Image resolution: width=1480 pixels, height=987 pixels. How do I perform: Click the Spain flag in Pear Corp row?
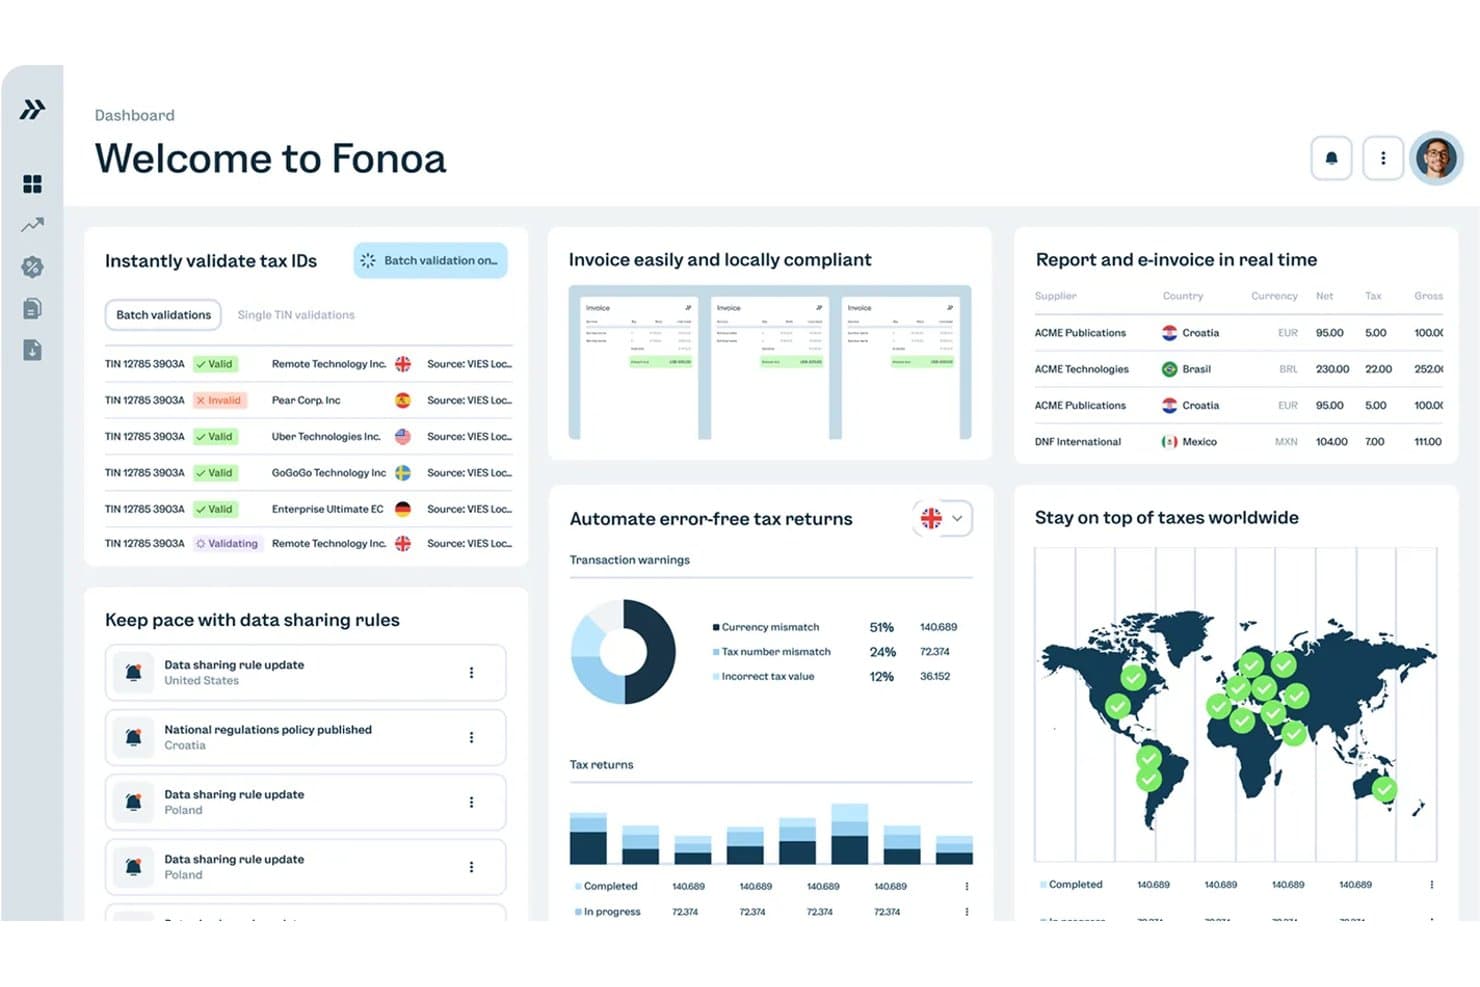click(403, 400)
